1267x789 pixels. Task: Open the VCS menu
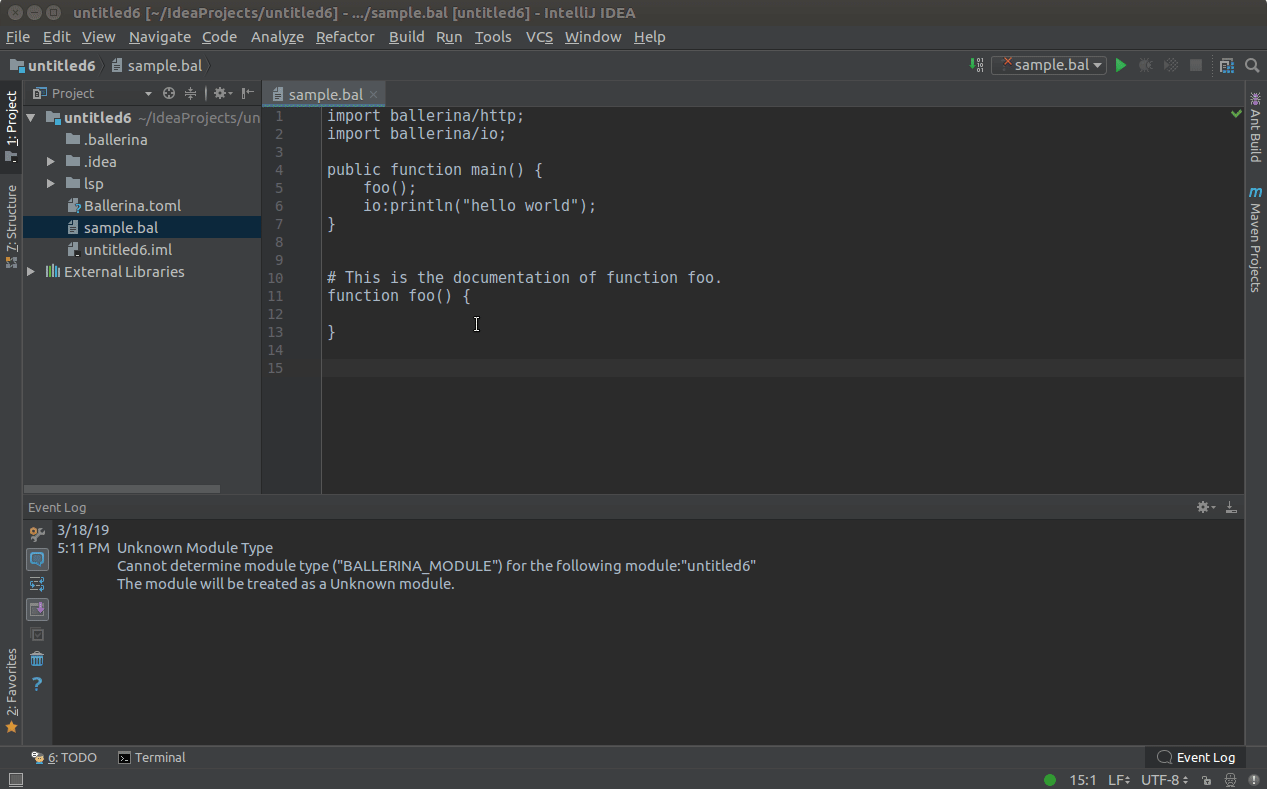pos(540,37)
